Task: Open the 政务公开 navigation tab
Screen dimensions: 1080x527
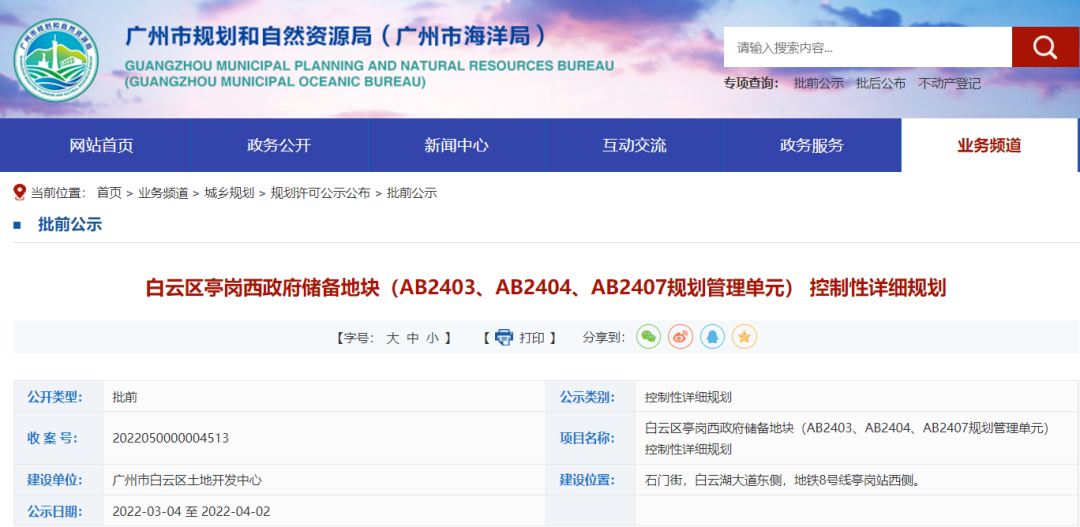Action: coord(279,145)
